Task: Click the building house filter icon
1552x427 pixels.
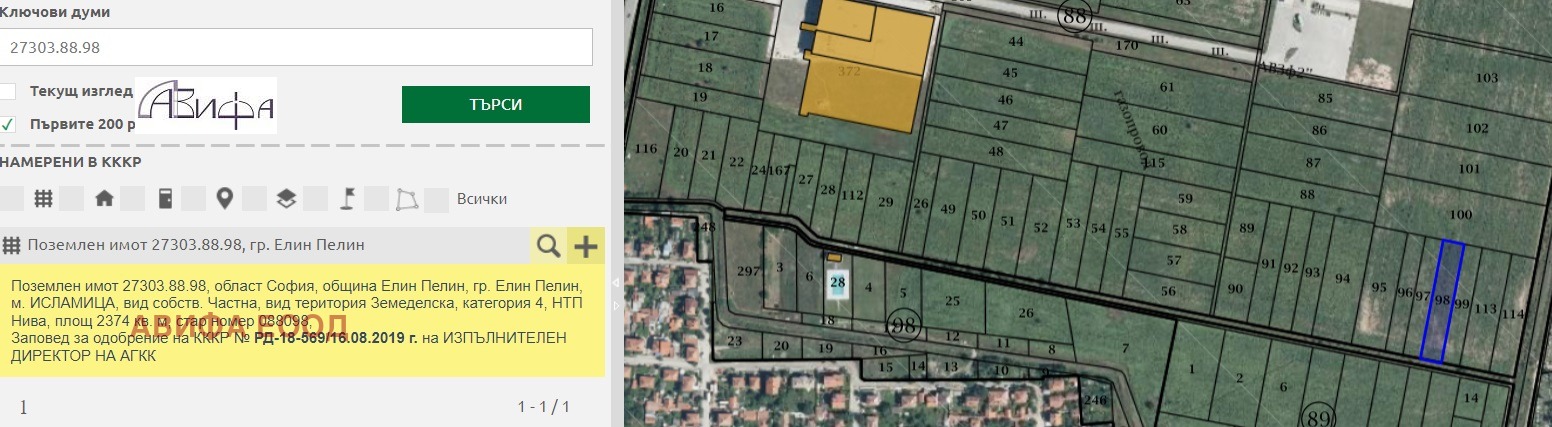Action: [x=104, y=198]
